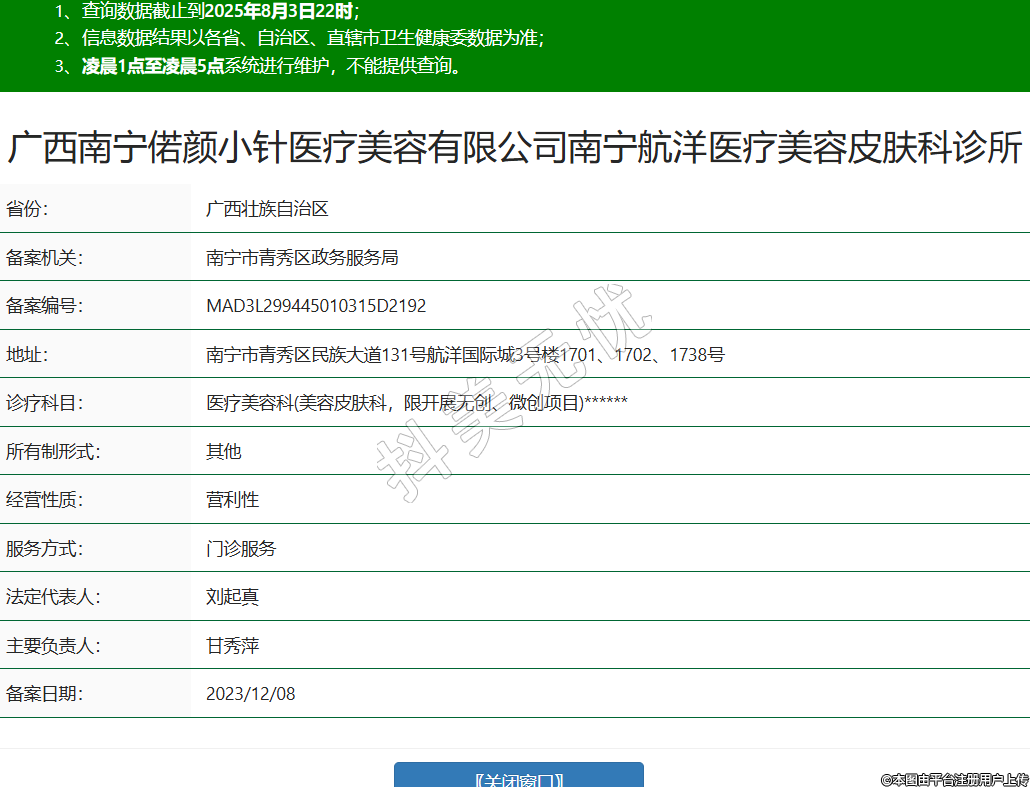Click the main person in charge 甘秀萍
The image size is (1030, 787).
tap(232, 646)
